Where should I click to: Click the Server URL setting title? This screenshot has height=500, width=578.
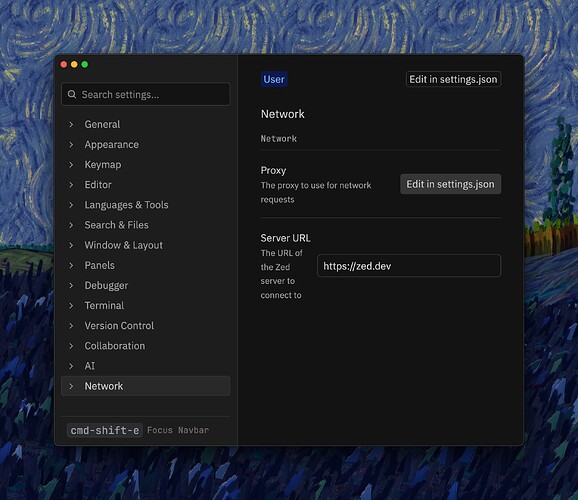(285, 238)
